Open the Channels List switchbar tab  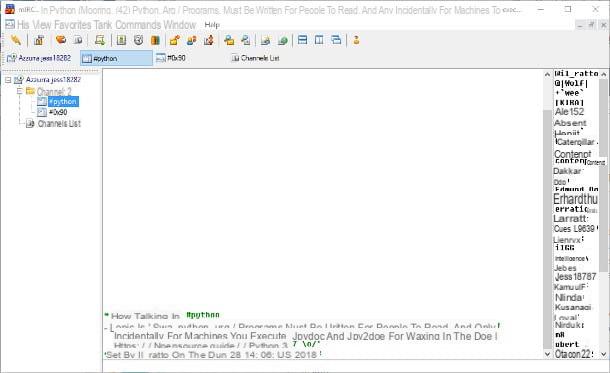click(256, 58)
